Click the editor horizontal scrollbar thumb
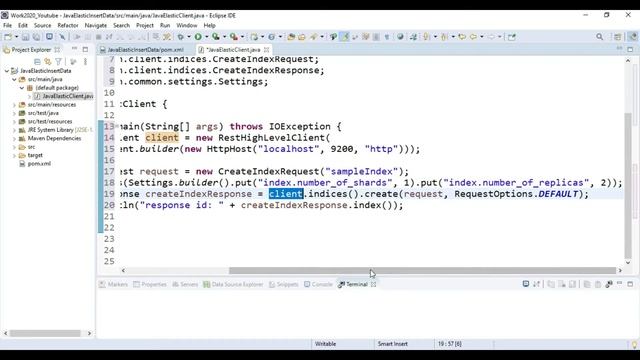Image resolution: width=640 pixels, height=360 pixels. (x=422, y=270)
